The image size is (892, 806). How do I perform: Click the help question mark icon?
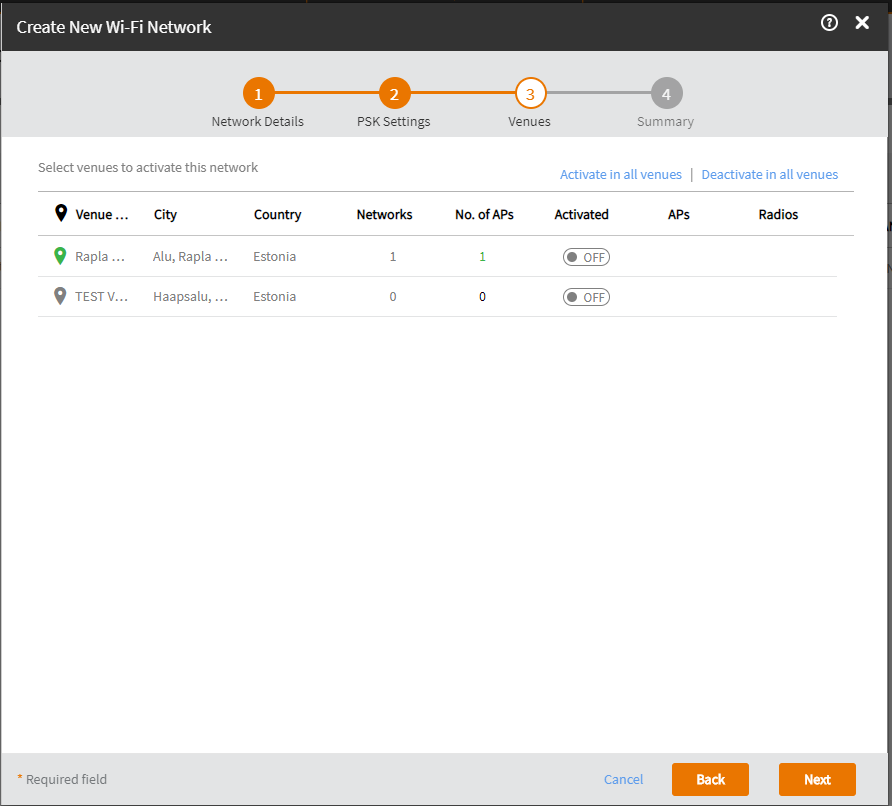tap(829, 23)
